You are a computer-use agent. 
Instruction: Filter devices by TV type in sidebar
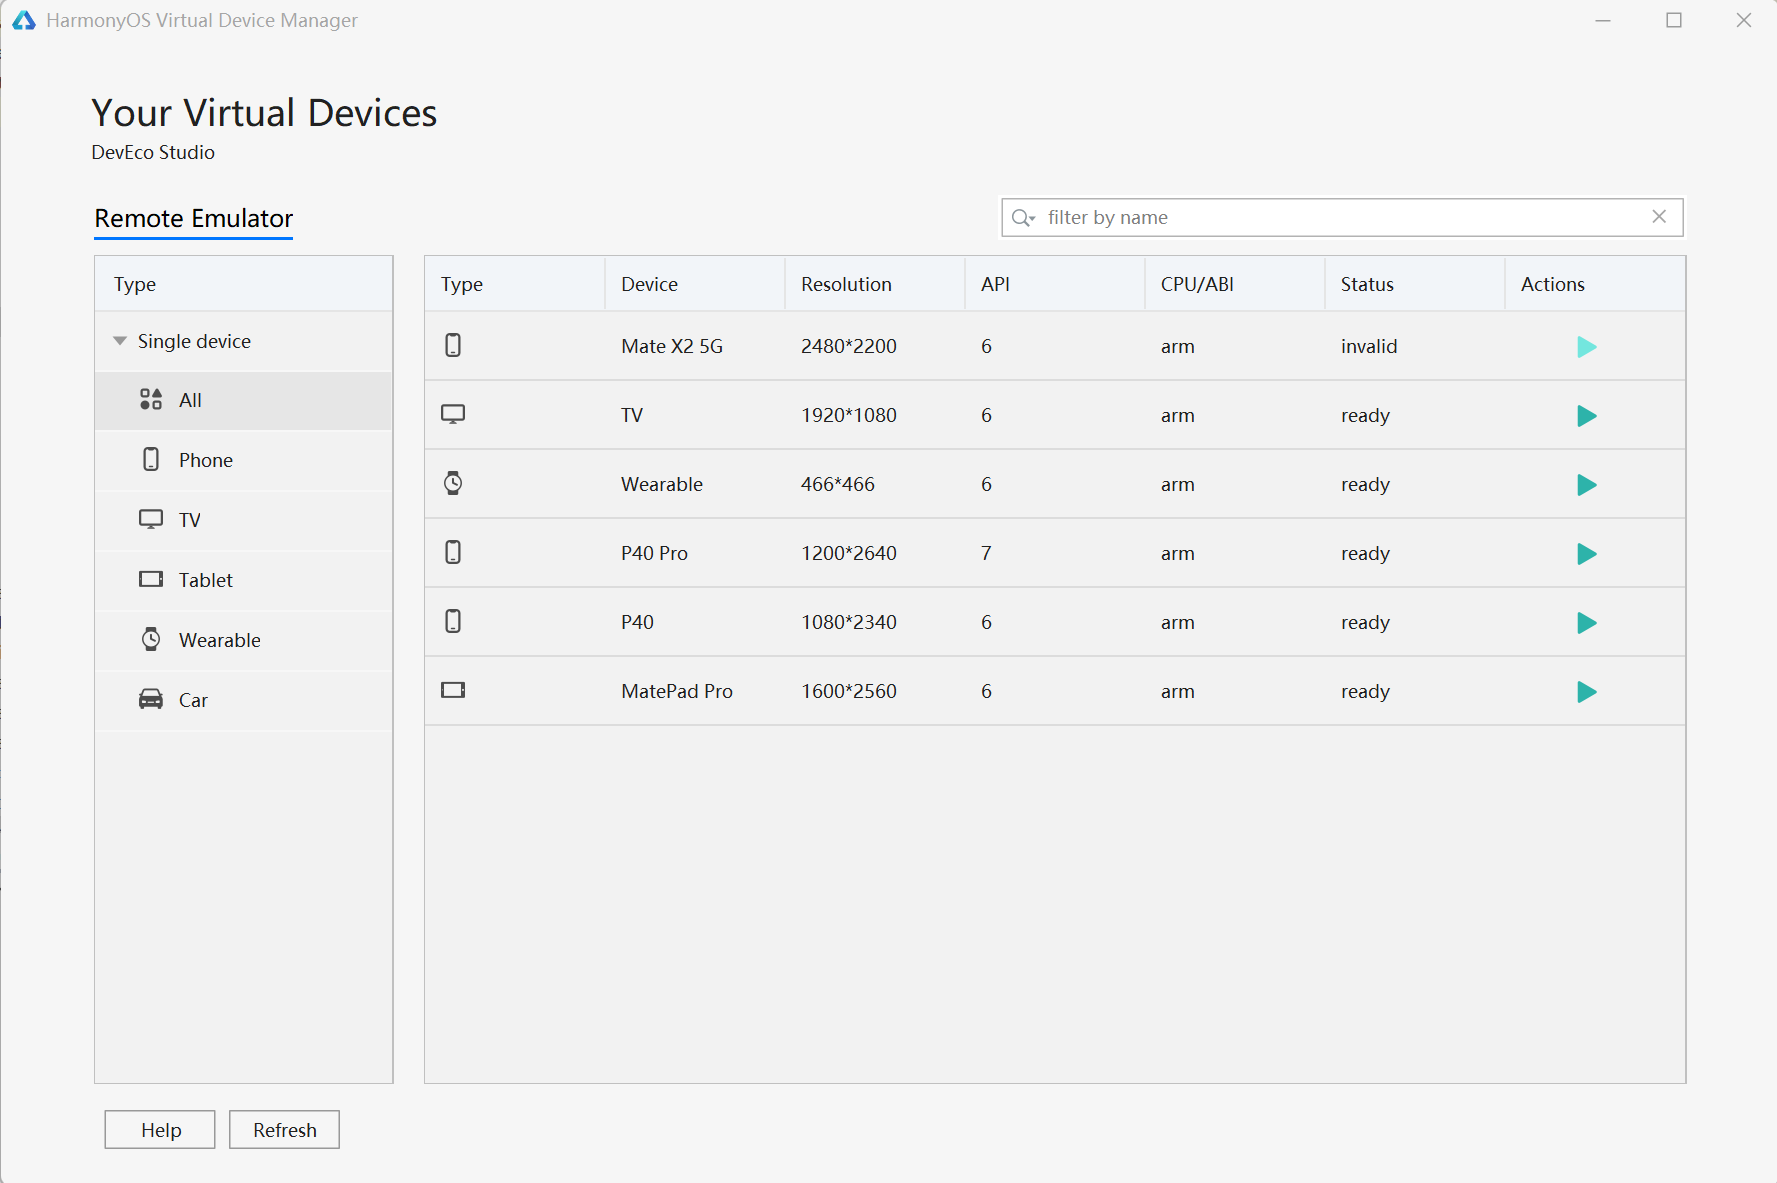(243, 520)
